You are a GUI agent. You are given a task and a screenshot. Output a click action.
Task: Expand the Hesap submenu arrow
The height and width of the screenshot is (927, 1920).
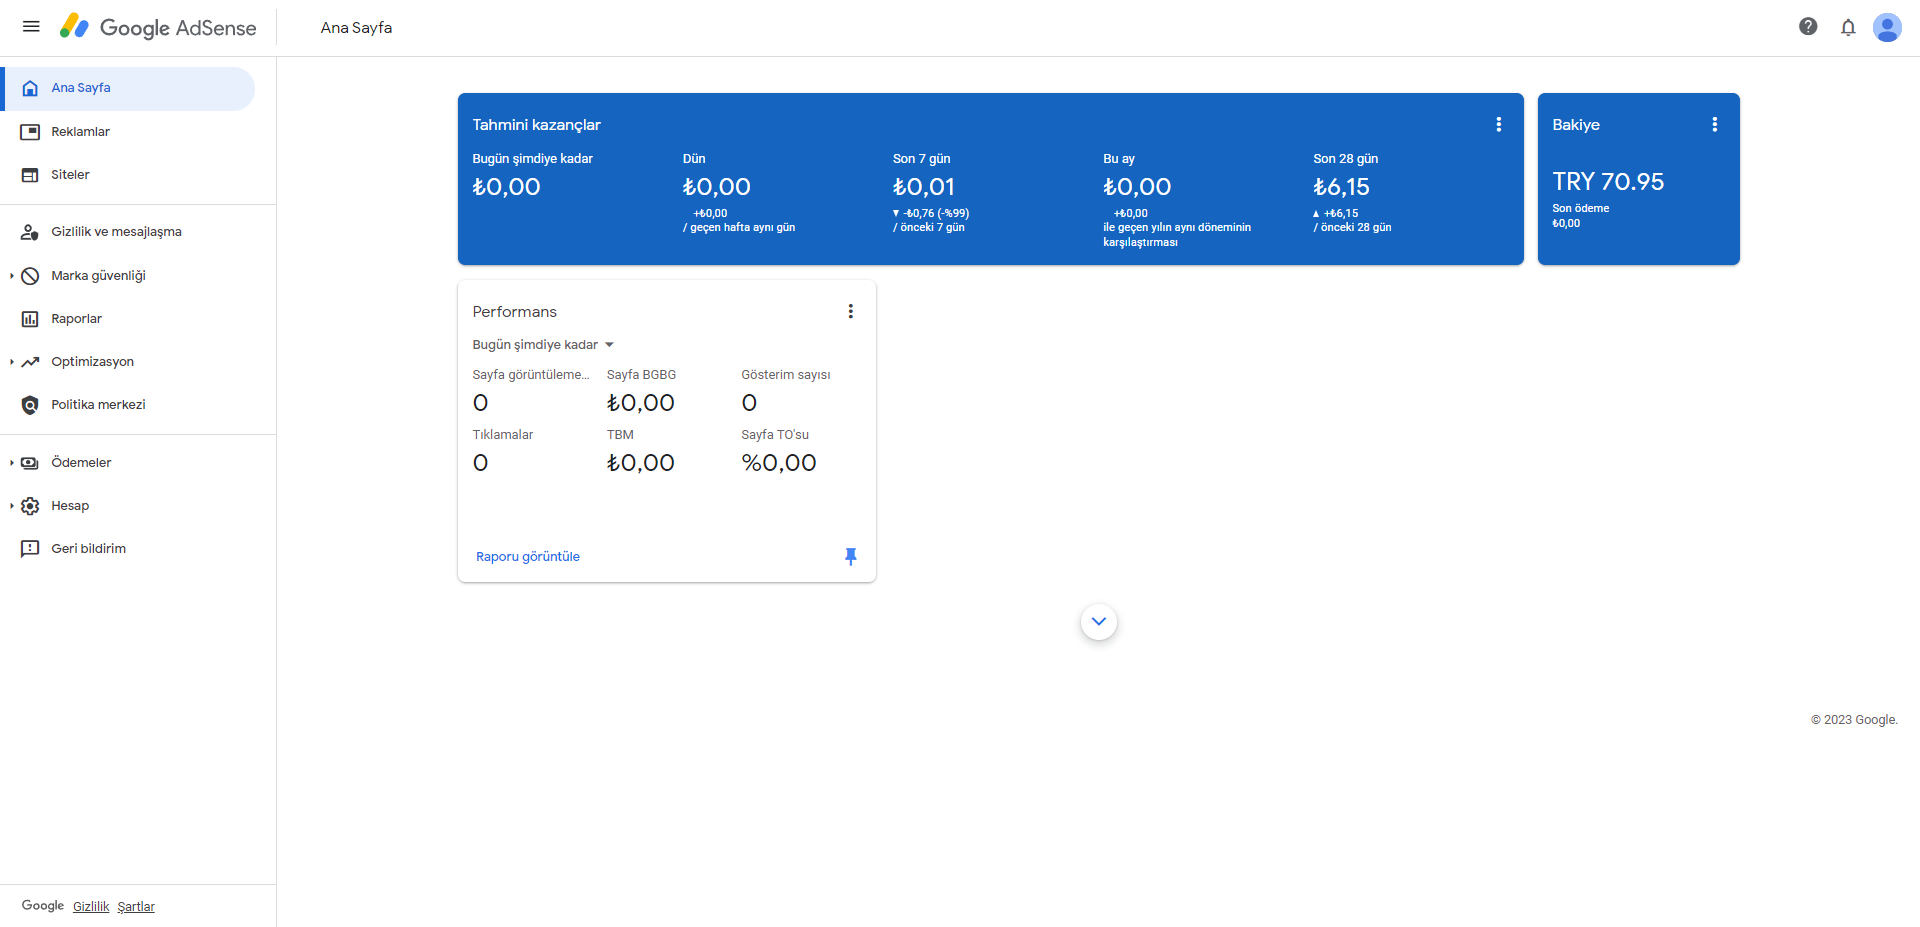pyautogui.click(x=11, y=506)
